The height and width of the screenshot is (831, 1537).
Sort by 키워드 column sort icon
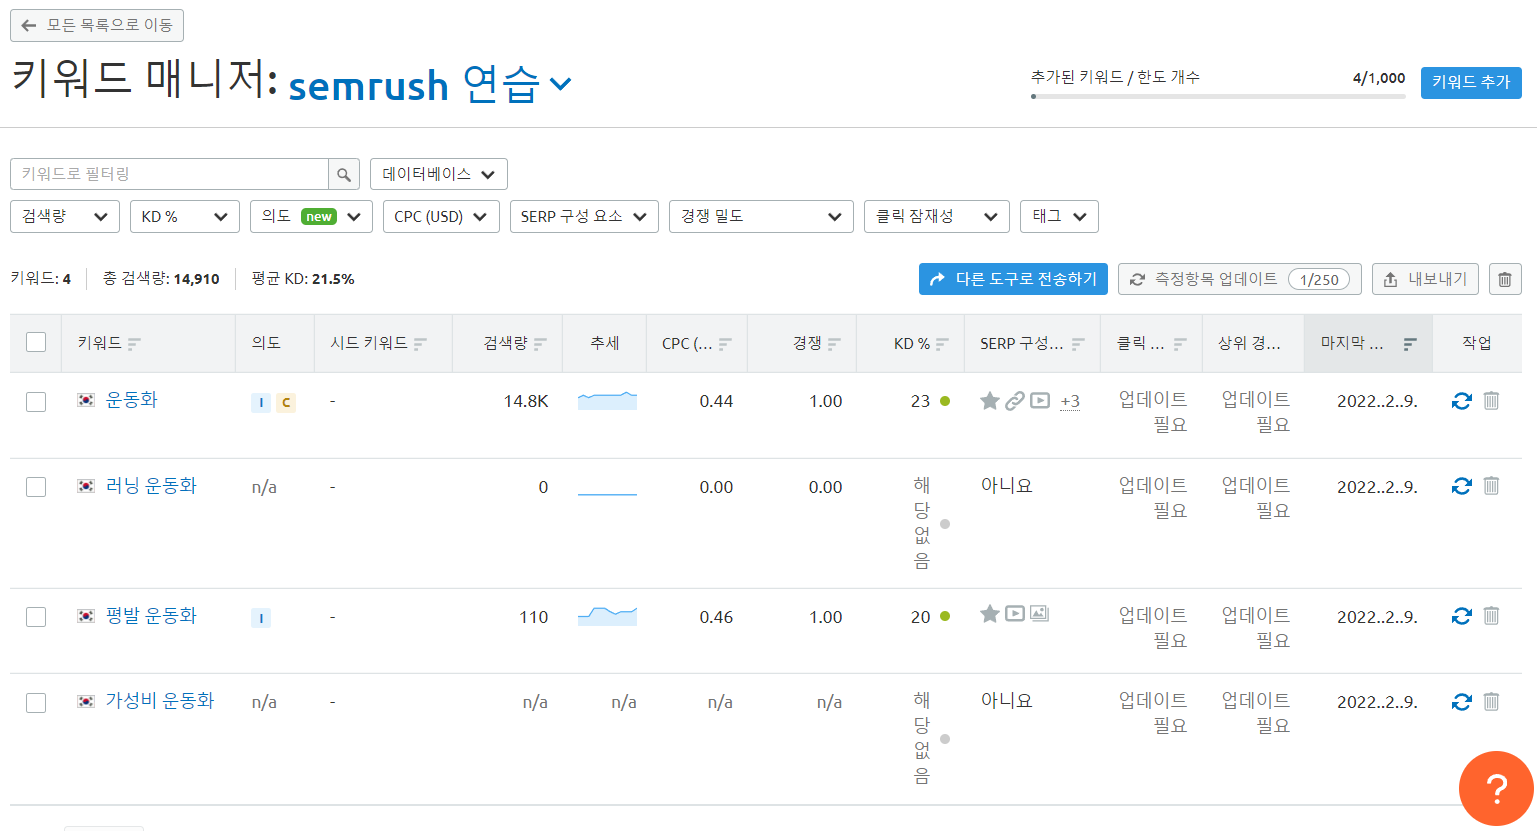pos(134,344)
